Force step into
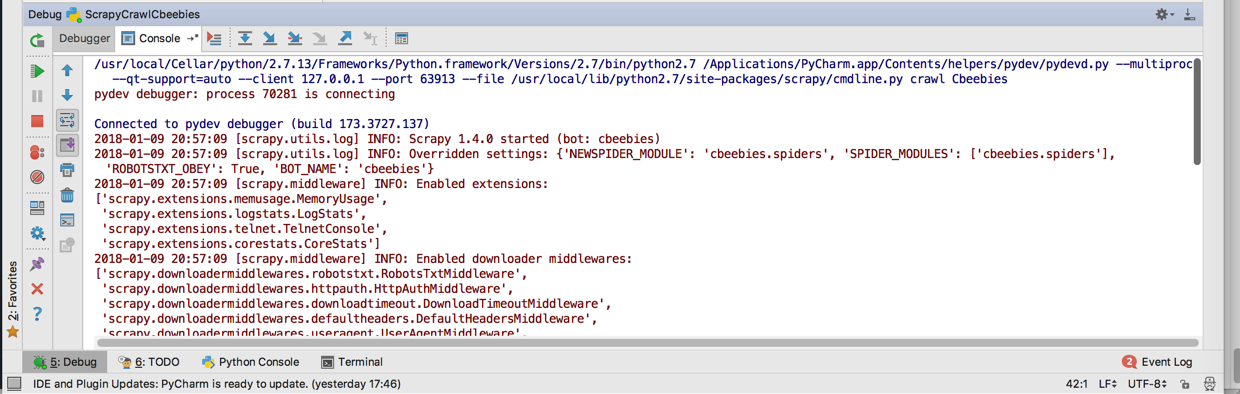The height and width of the screenshot is (394, 1240). coord(320,39)
